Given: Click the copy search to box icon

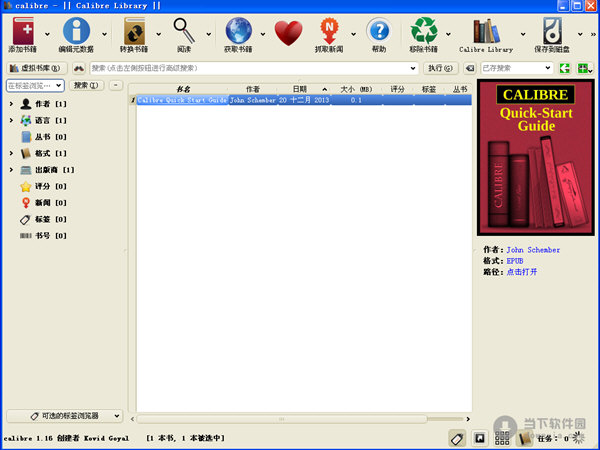Looking at the screenshot, I should tap(565, 68).
